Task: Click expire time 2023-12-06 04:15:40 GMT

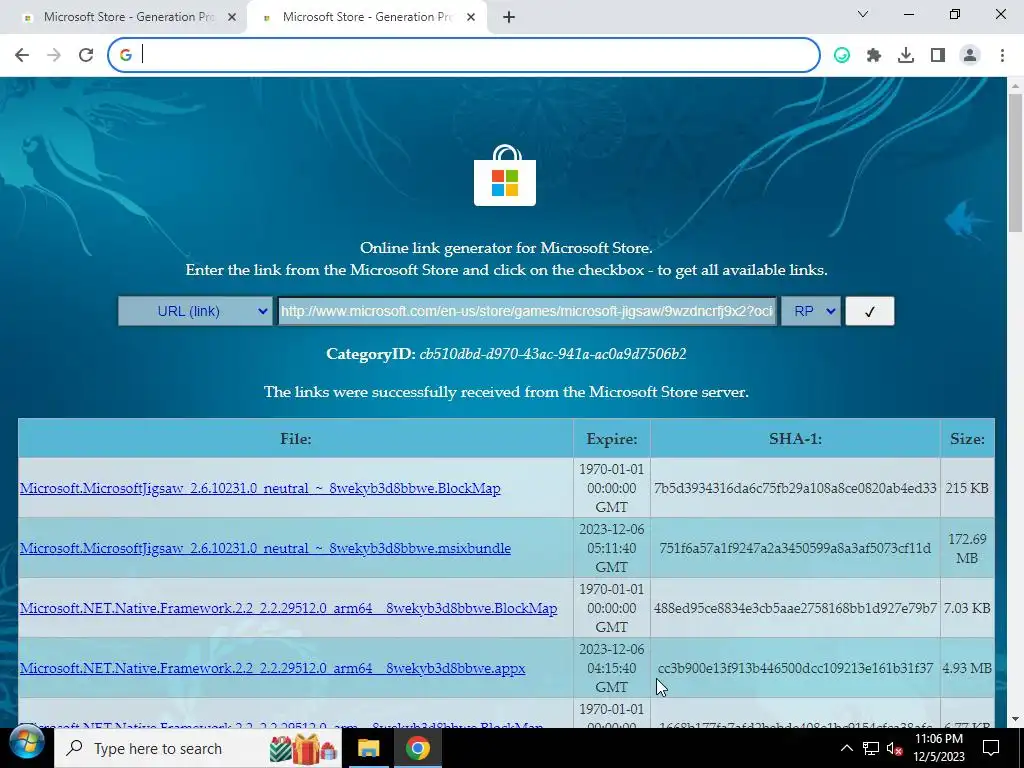Action: tap(611, 668)
